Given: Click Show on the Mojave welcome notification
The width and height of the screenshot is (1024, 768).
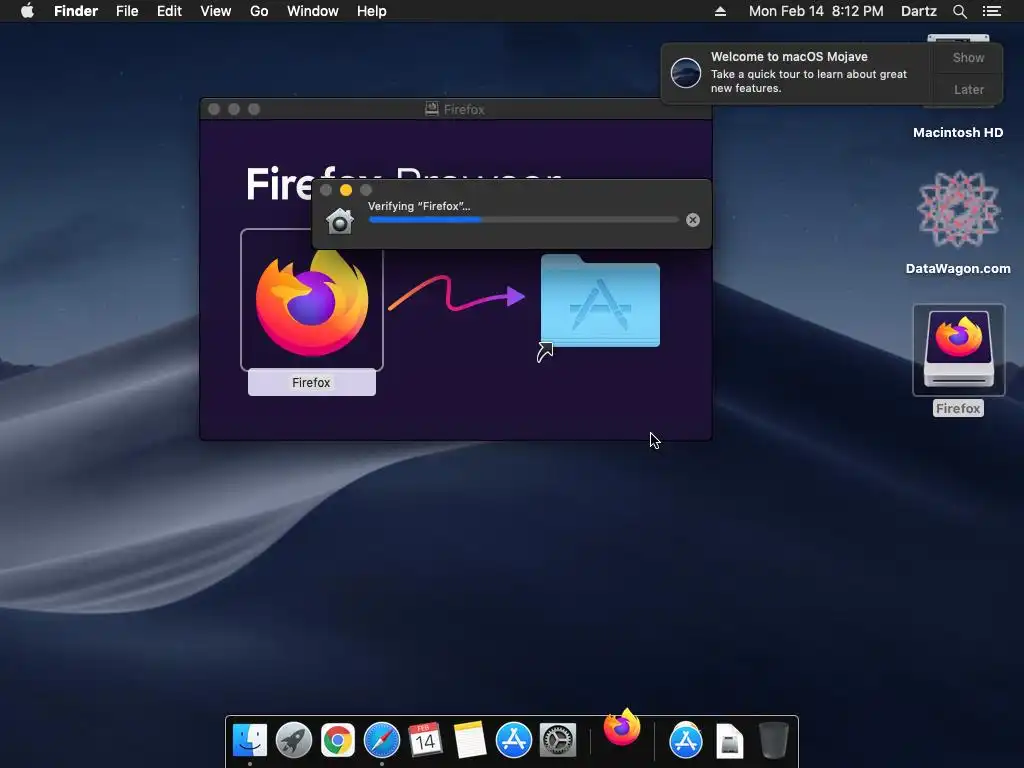Looking at the screenshot, I should click(x=968, y=58).
